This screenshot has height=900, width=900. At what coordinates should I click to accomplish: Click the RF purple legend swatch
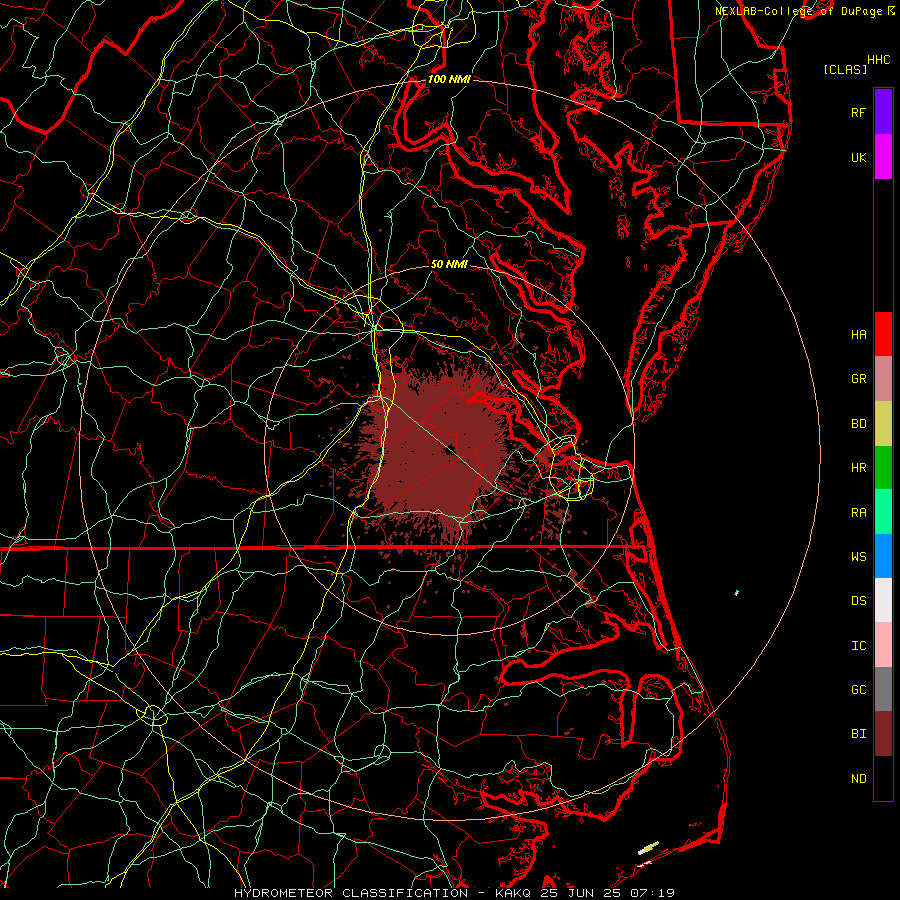click(883, 112)
